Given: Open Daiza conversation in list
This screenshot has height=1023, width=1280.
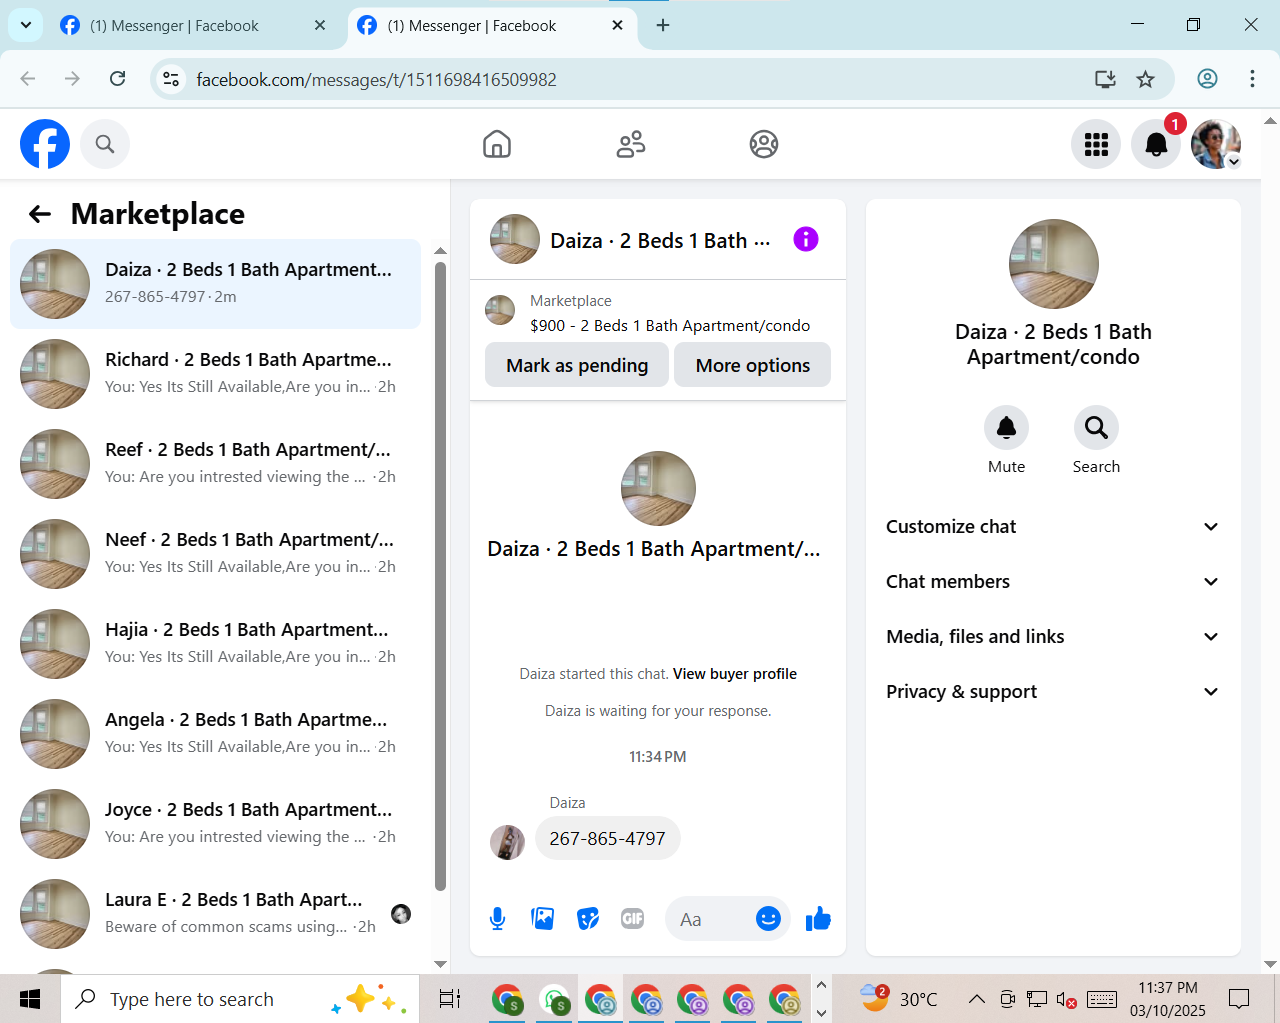Looking at the screenshot, I should [x=215, y=284].
